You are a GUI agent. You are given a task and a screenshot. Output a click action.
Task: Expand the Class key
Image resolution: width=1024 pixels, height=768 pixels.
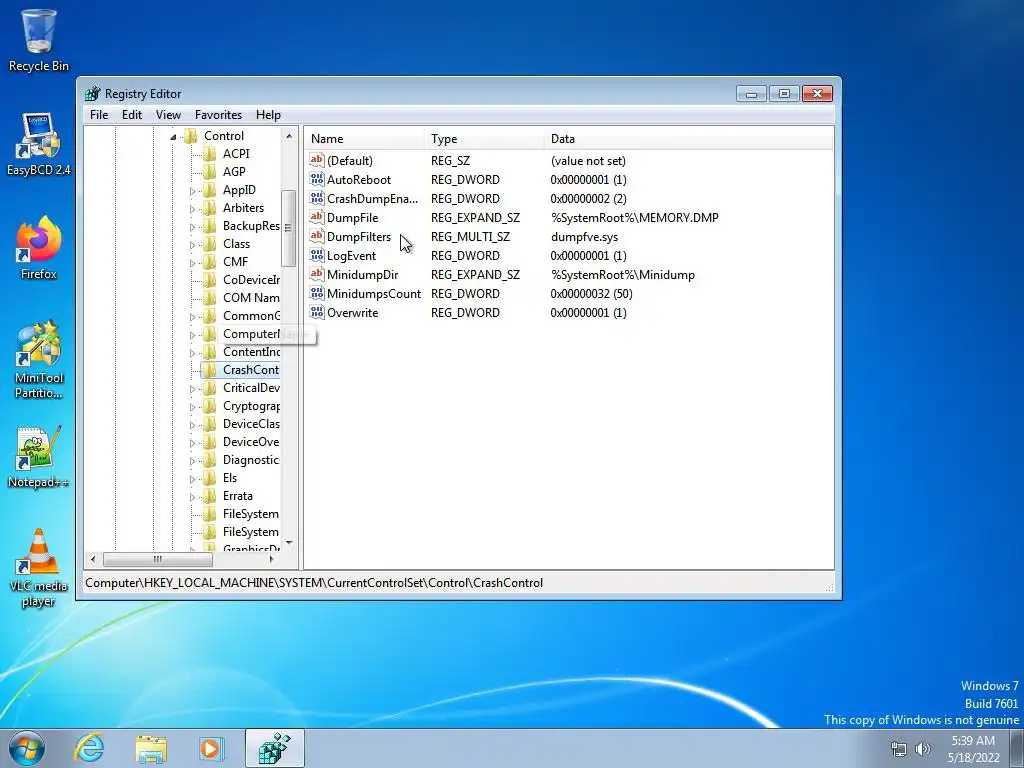tap(192, 245)
